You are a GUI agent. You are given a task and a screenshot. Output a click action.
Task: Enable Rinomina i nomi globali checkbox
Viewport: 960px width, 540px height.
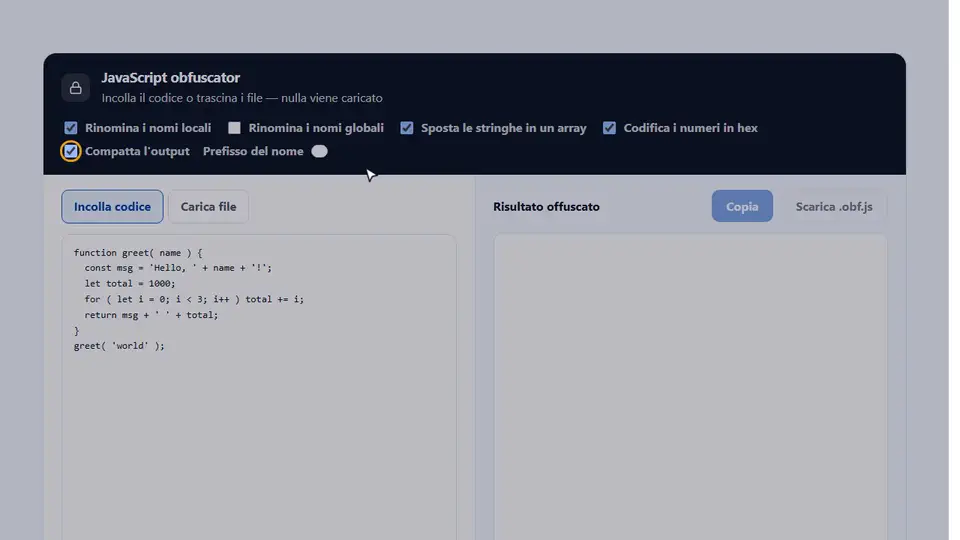pyautogui.click(x=234, y=128)
